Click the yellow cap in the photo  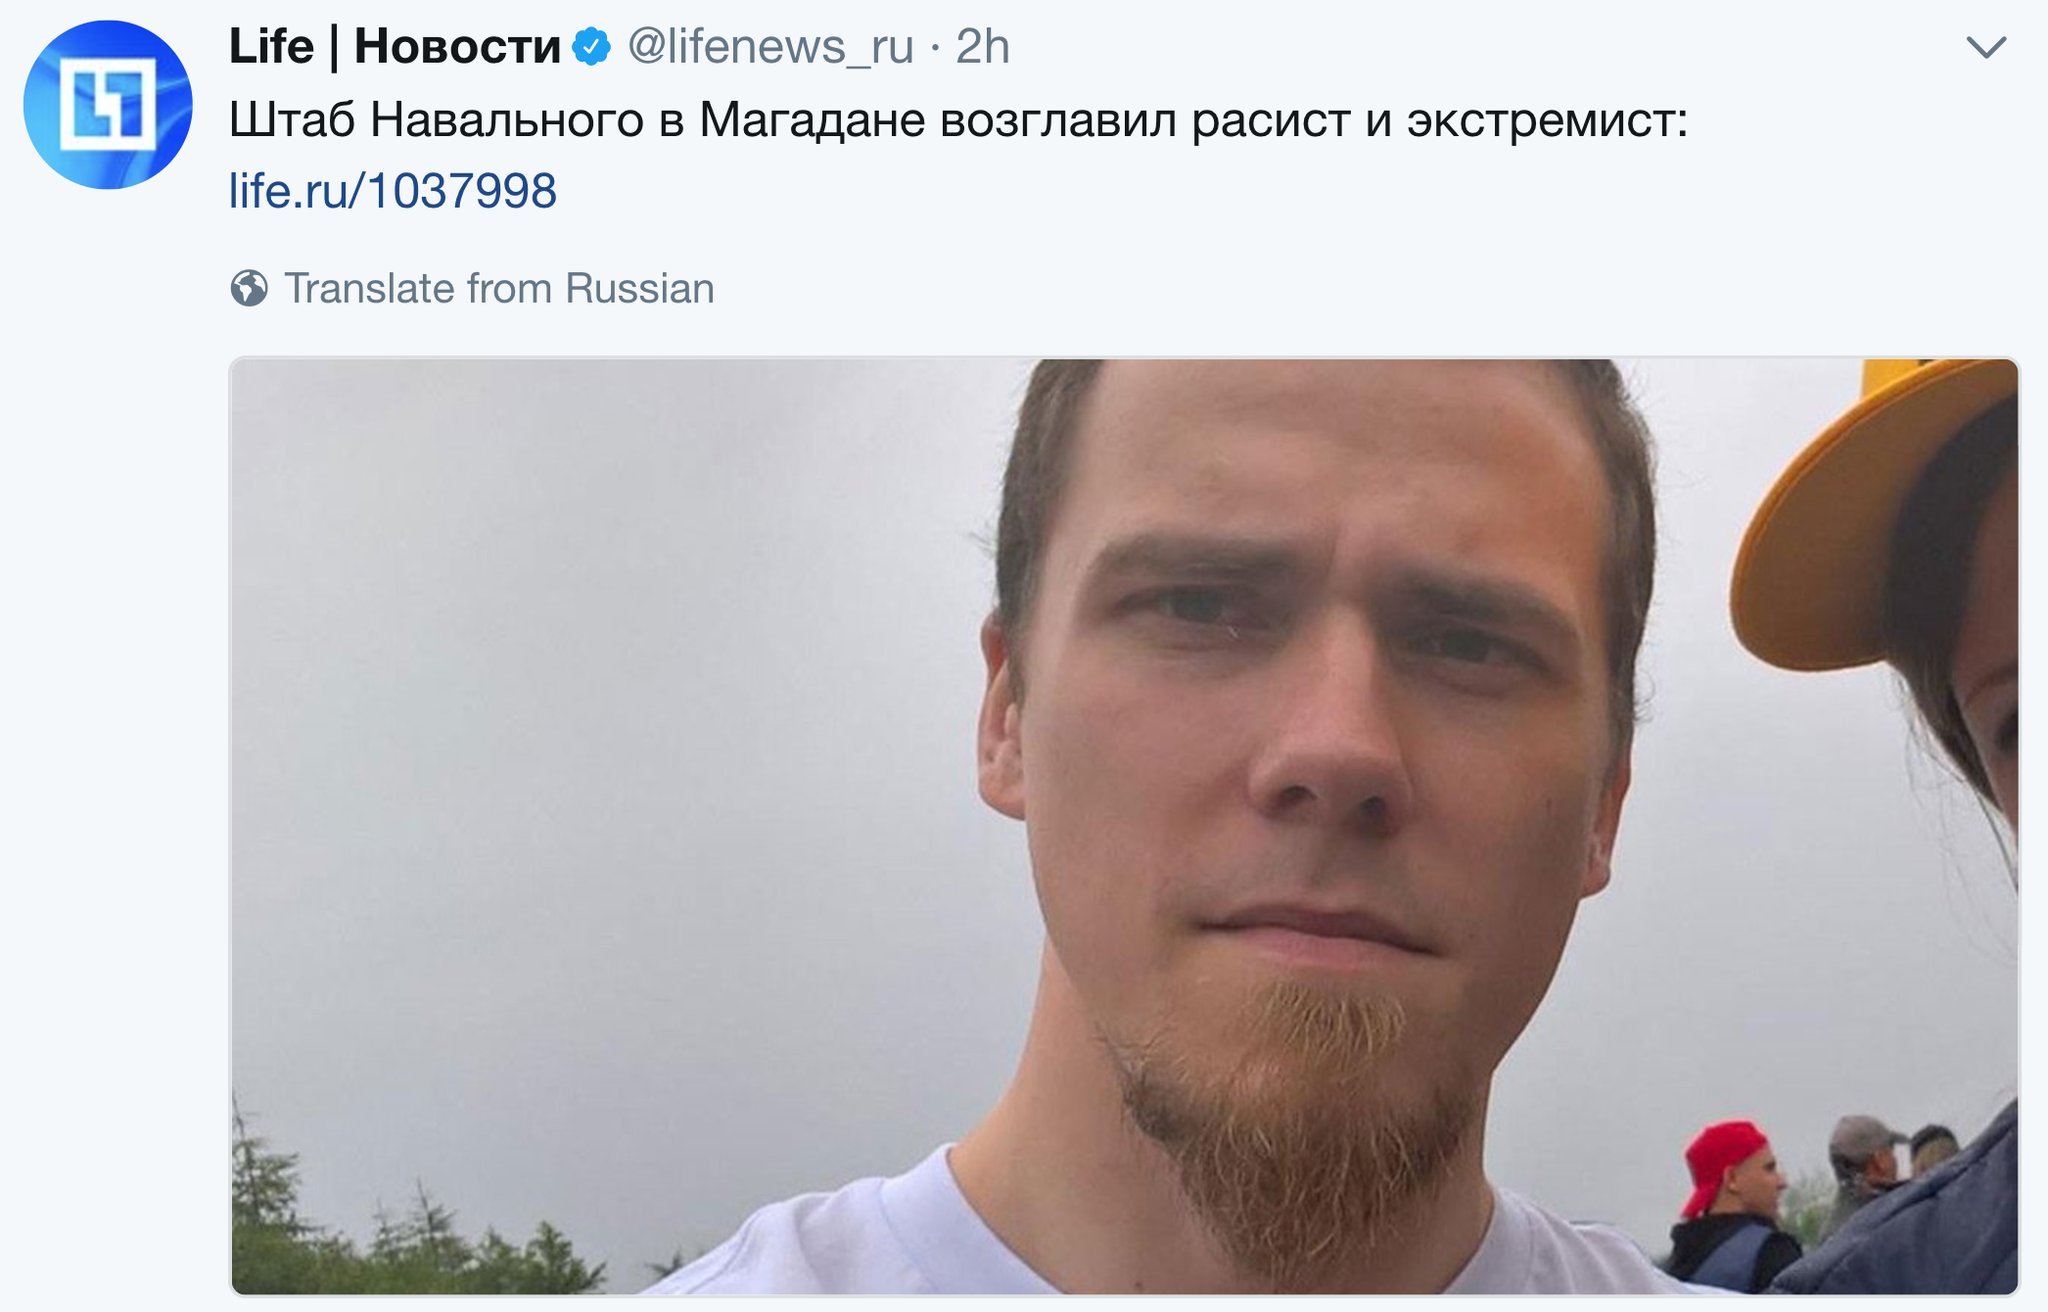pos(1870,510)
